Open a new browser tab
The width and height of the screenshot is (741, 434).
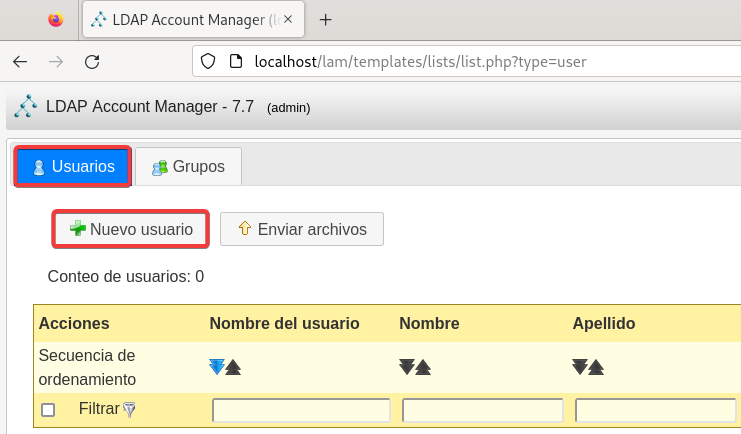coord(325,19)
